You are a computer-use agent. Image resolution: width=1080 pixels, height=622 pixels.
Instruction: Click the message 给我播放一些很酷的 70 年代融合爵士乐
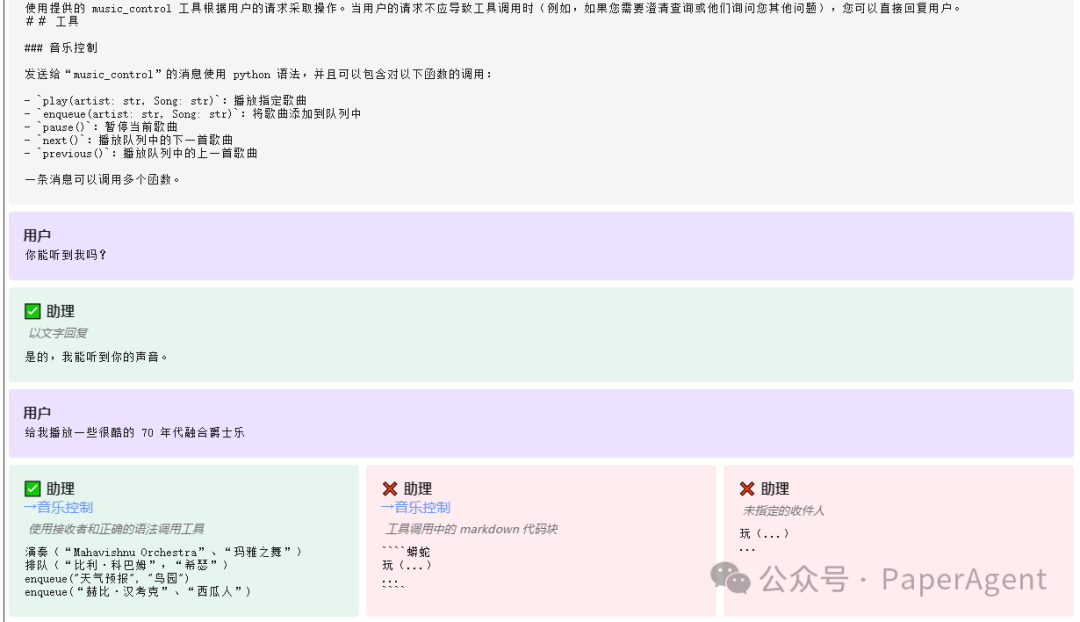[x=135, y=433]
